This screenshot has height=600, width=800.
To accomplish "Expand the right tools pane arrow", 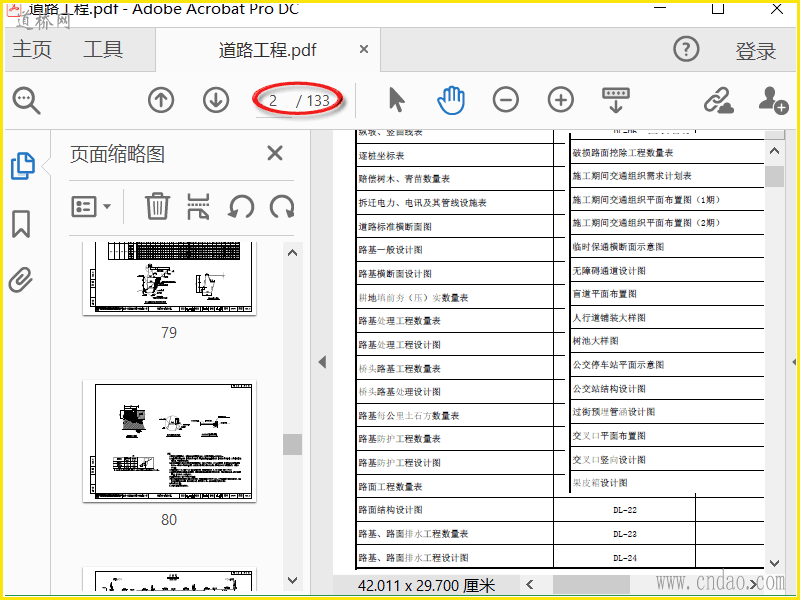I will (794, 362).
